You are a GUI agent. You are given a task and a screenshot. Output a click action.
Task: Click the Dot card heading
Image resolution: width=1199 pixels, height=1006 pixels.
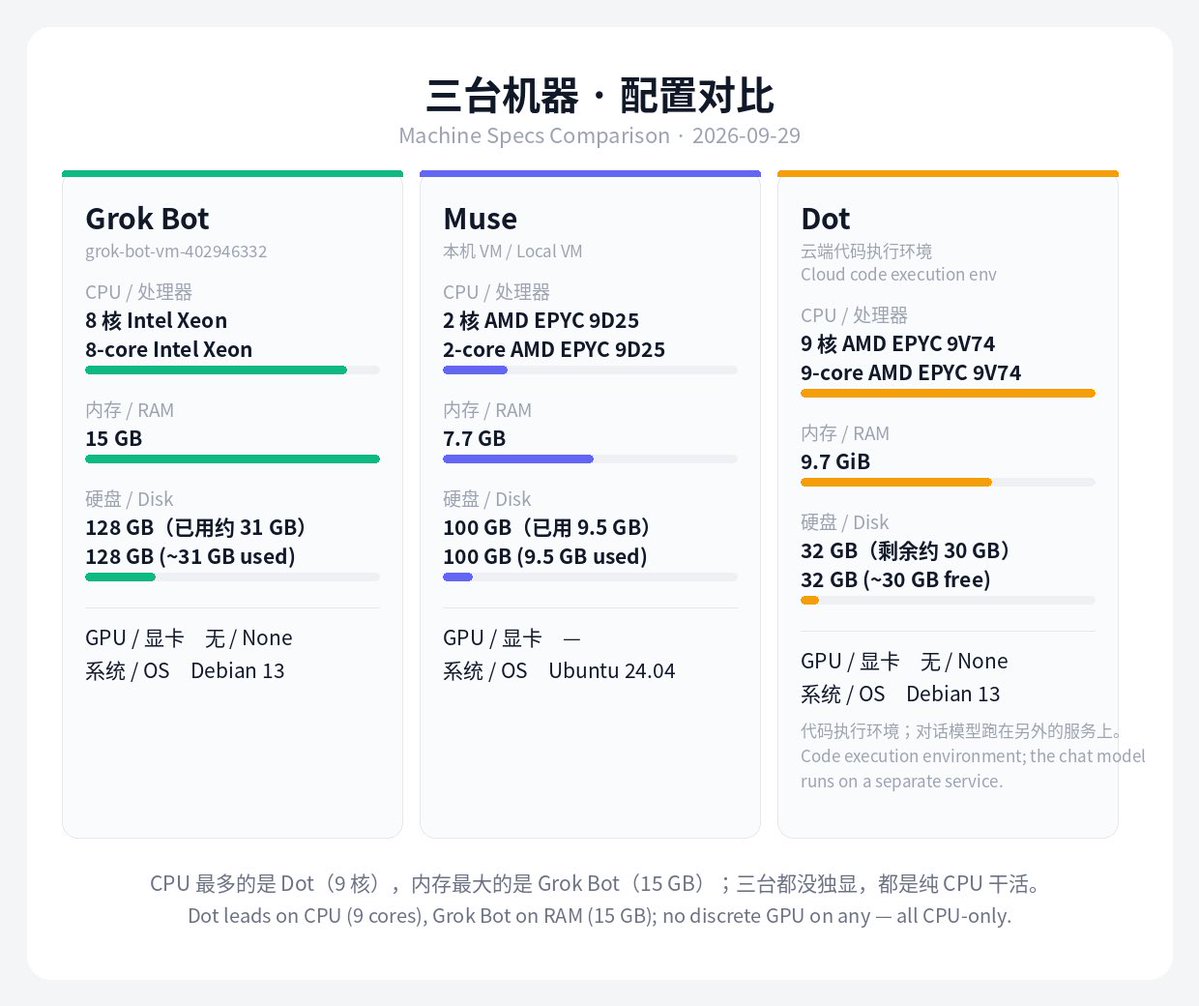tap(825, 219)
